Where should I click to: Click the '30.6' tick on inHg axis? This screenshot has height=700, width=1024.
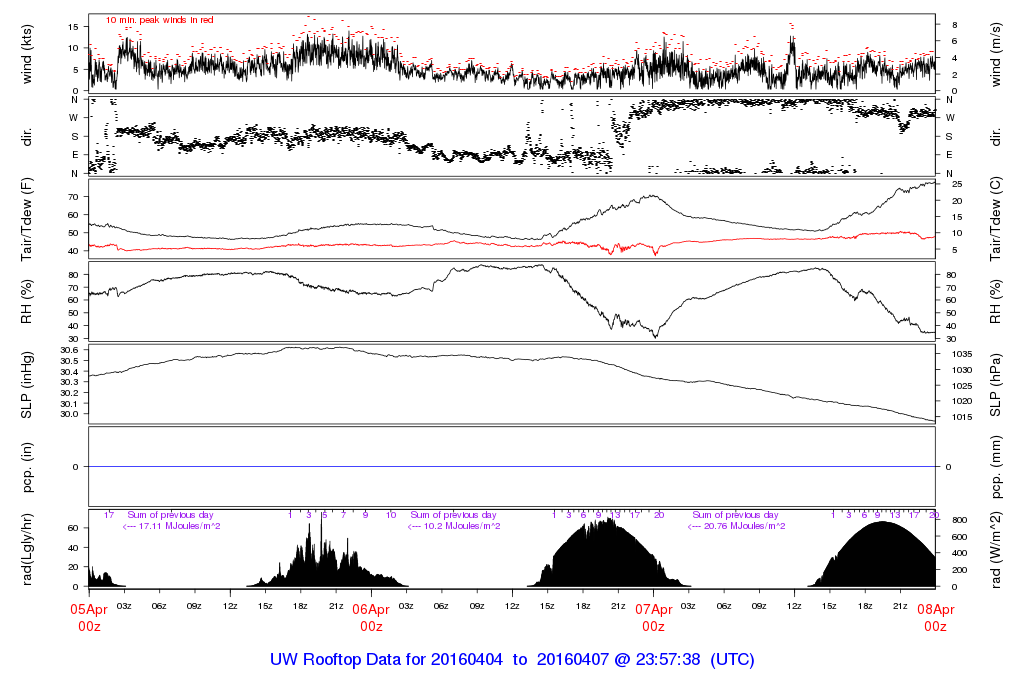coord(70,350)
